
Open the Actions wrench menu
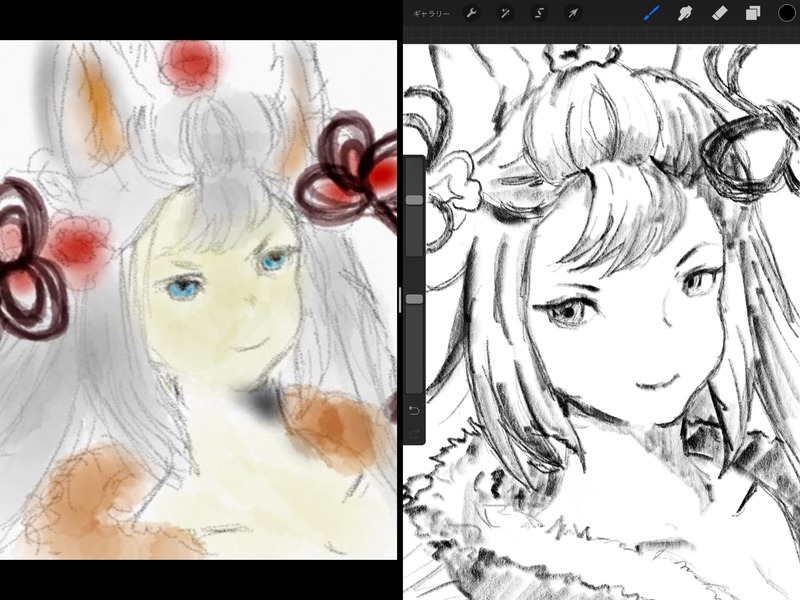tap(471, 13)
